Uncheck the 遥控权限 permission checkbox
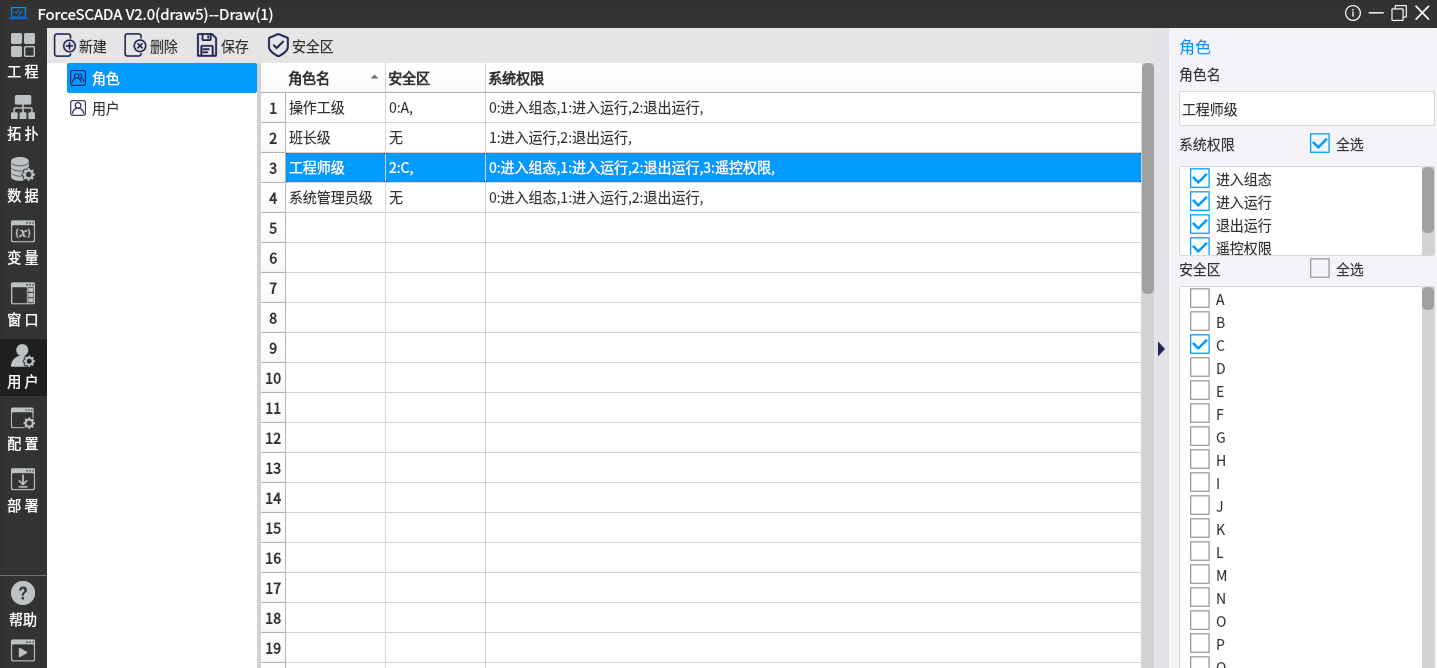The image size is (1437, 668). click(1200, 247)
